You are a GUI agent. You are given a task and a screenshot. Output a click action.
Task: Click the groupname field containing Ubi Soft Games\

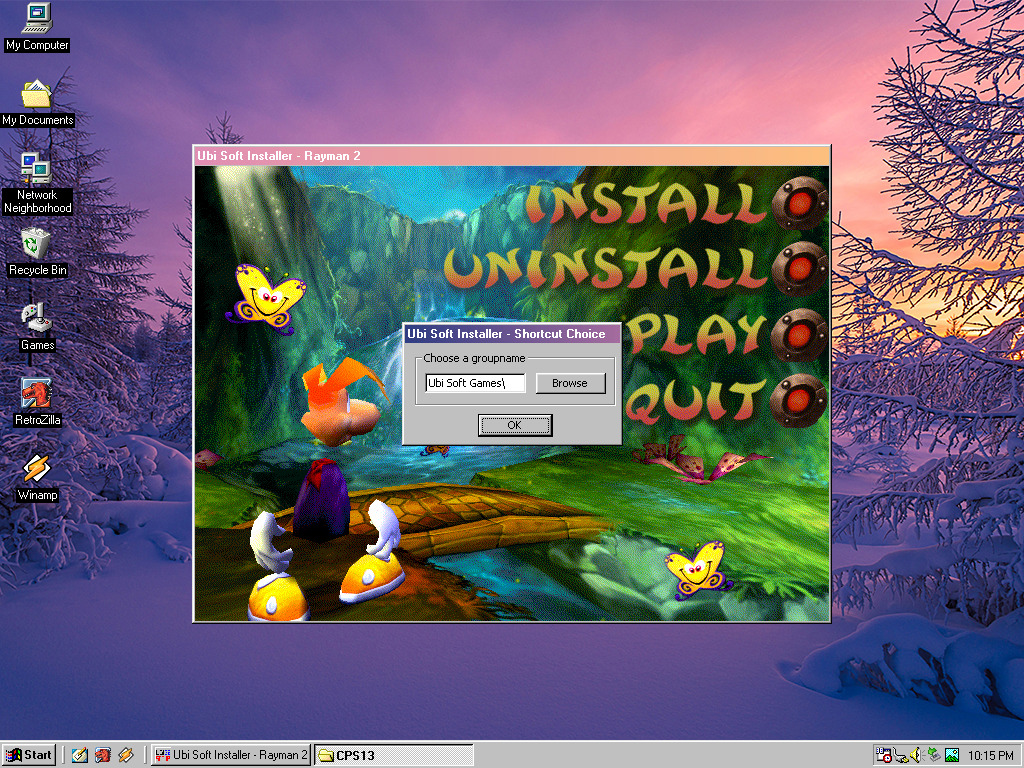click(x=475, y=383)
